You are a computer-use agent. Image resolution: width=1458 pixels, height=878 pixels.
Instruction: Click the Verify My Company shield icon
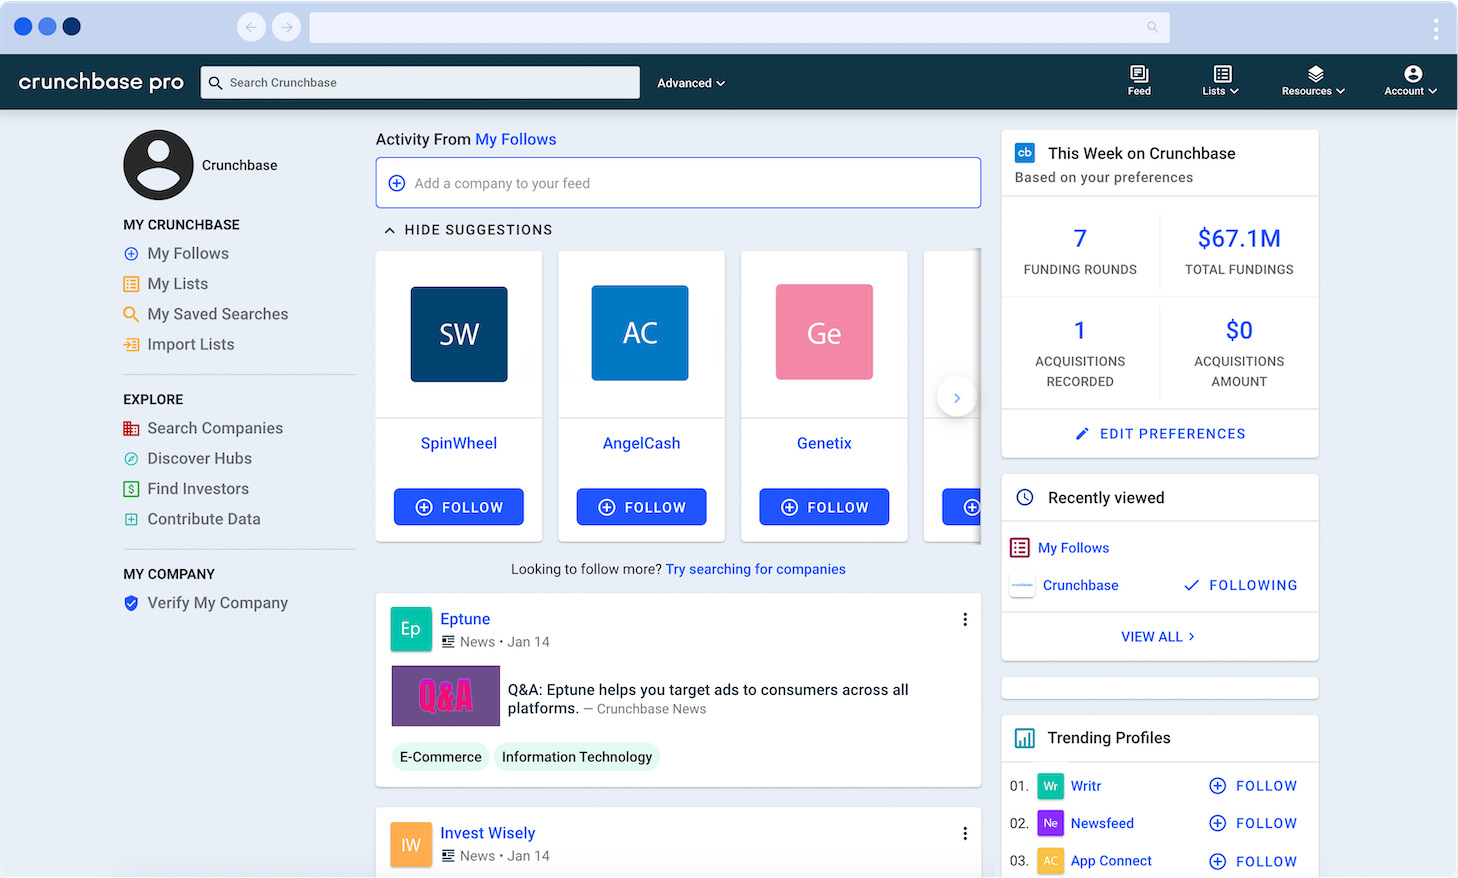pos(131,603)
